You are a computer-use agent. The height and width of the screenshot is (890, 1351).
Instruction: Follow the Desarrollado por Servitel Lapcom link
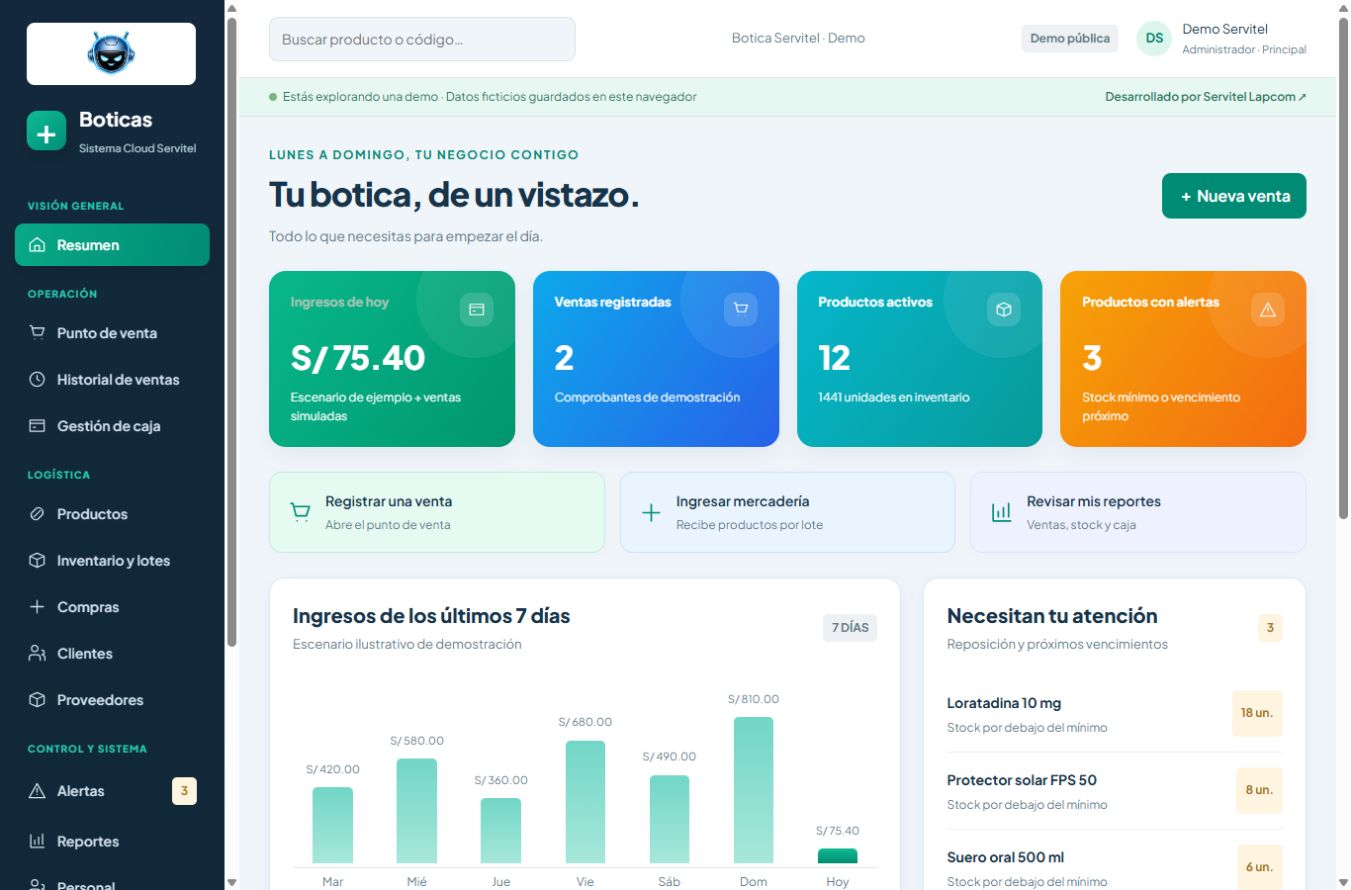(x=1205, y=97)
